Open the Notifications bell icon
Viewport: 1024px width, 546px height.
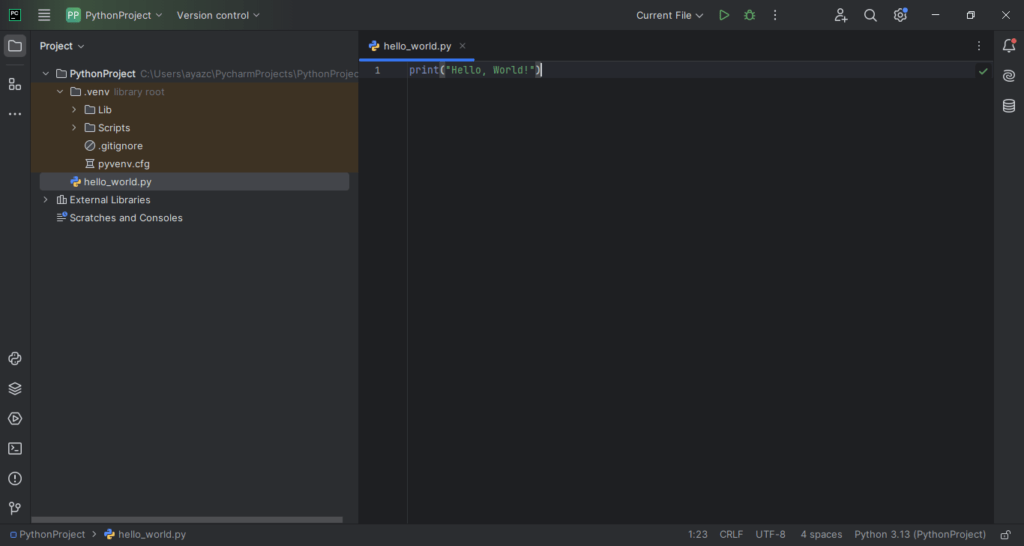click(x=1009, y=46)
